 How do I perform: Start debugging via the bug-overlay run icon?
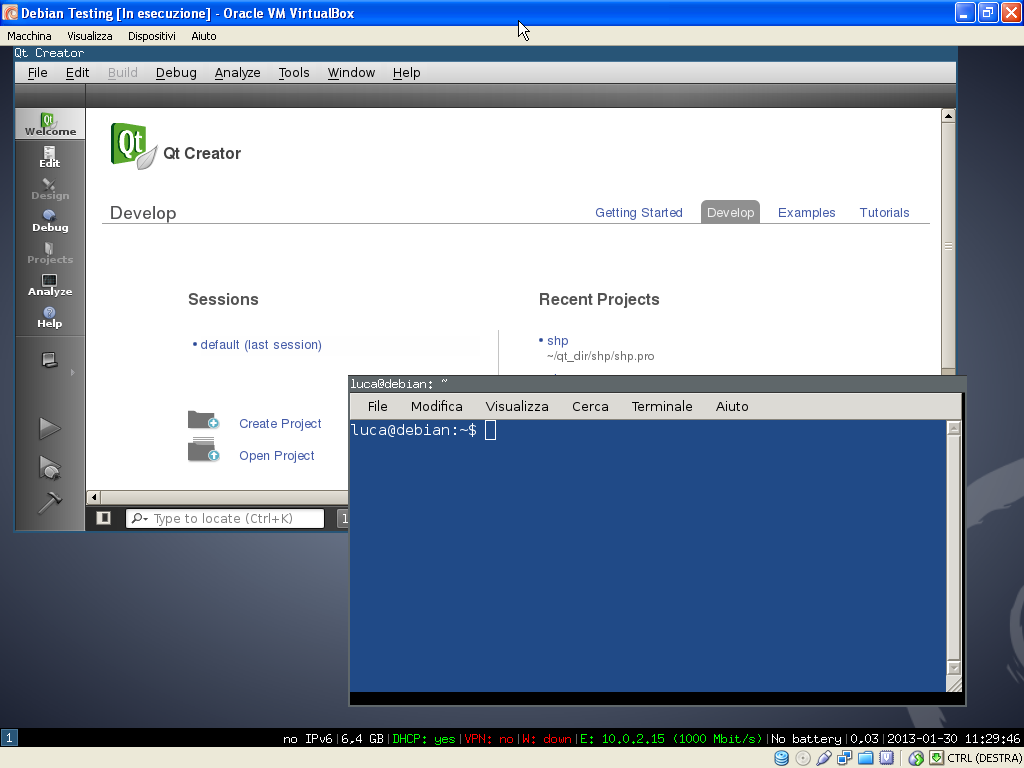49,467
